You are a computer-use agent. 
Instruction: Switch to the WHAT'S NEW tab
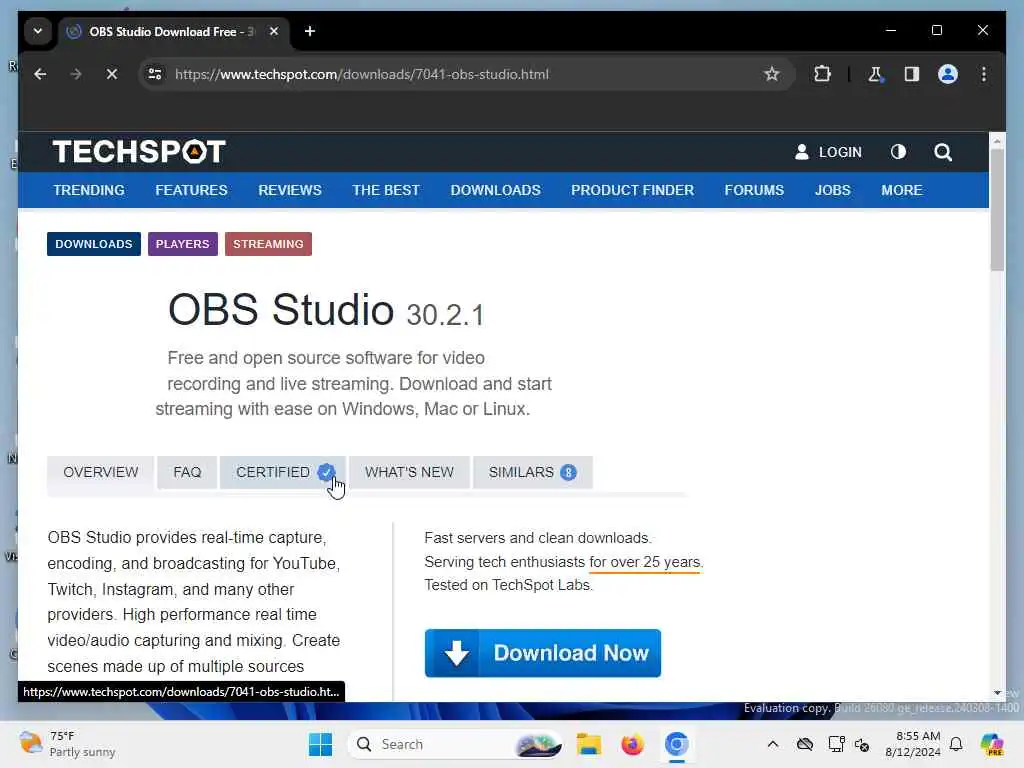pyautogui.click(x=409, y=472)
